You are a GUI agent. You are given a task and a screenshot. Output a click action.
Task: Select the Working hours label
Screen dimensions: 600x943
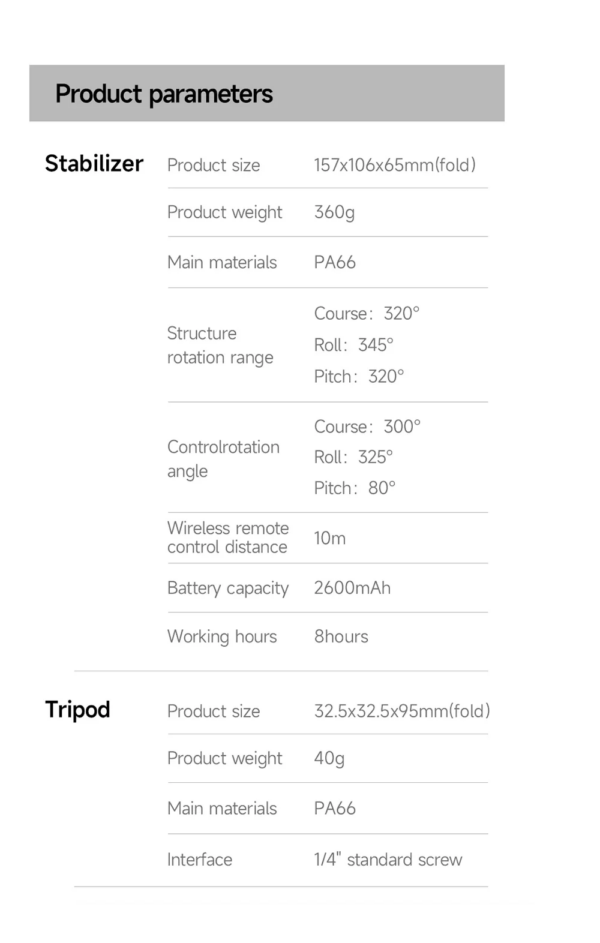point(222,636)
